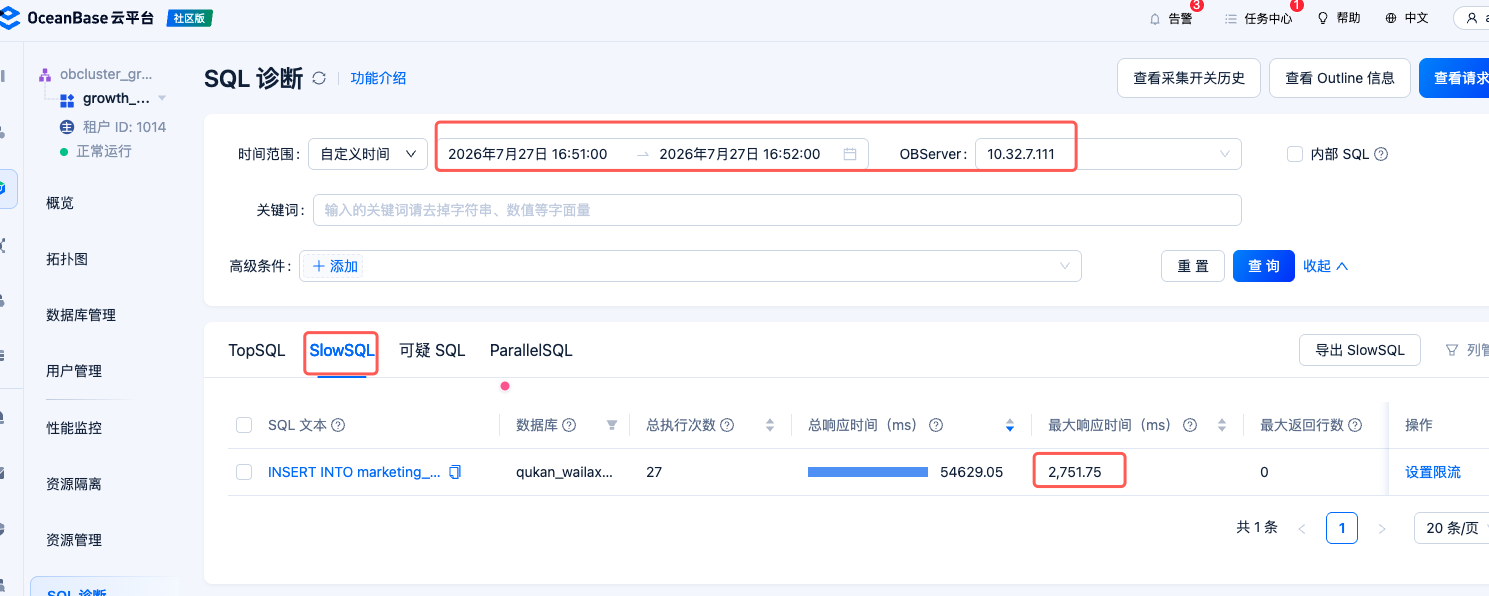Open 性能监控 in the sidebar

point(74,428)
